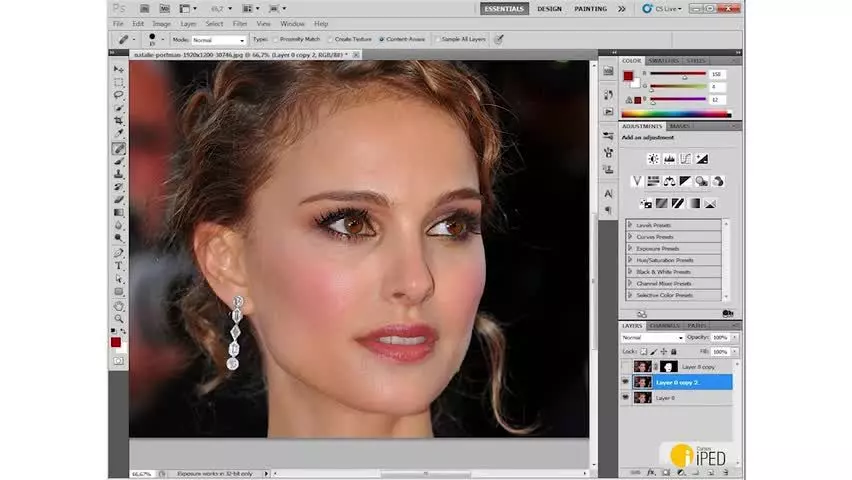Image resolution: width=852 pixels, height=480 pixels.
Task: Open the CS Live button
Action: (x=662, y=9)
